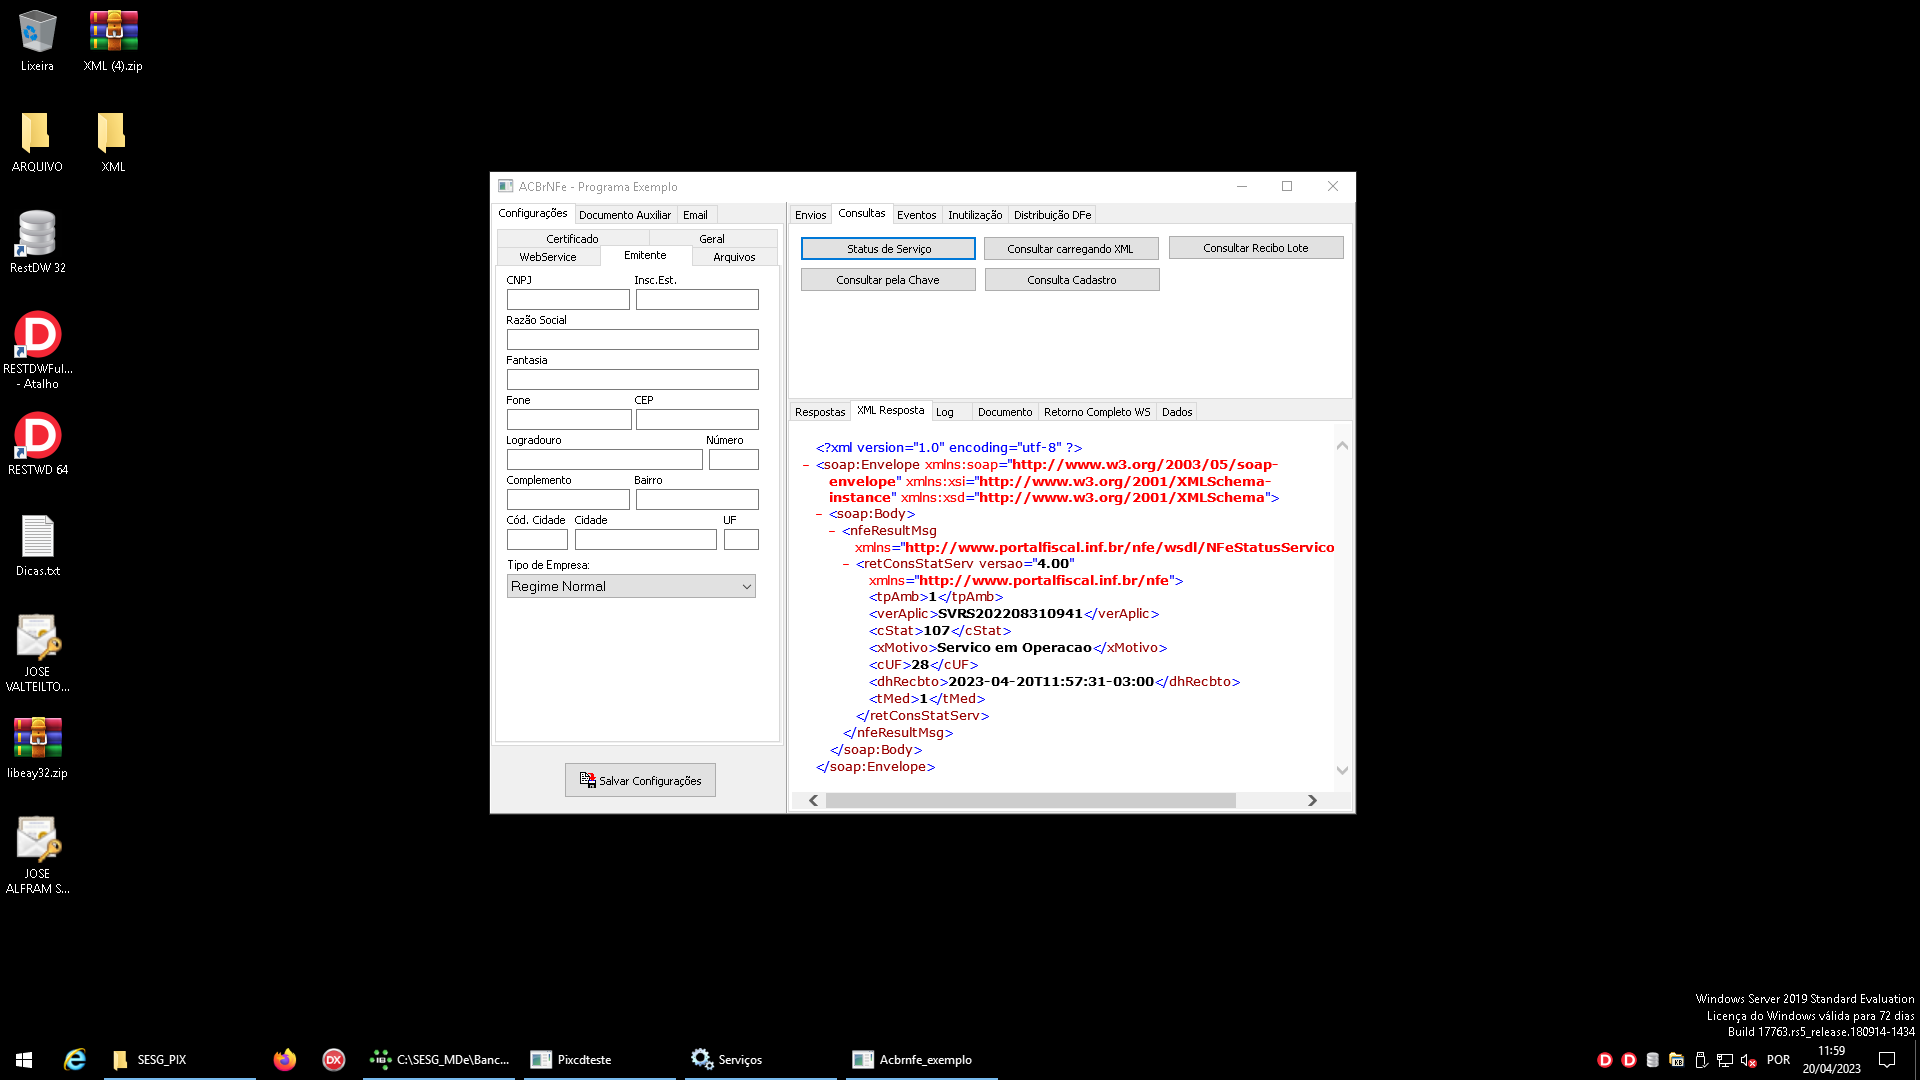Launch Internet Explorer from taskbar
Screen dimensions: 1920x1080
75,1059
